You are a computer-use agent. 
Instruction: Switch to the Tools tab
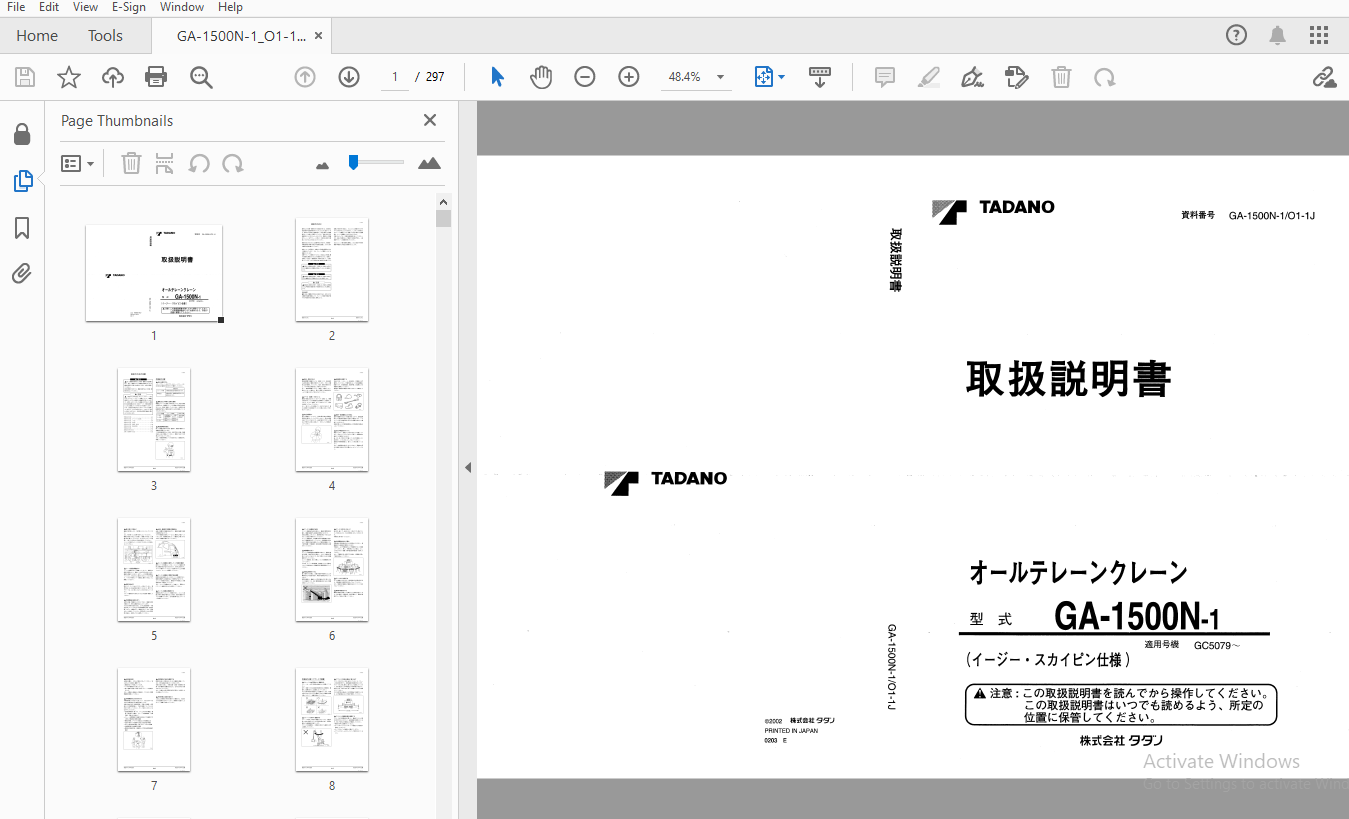tap(105, 36)
